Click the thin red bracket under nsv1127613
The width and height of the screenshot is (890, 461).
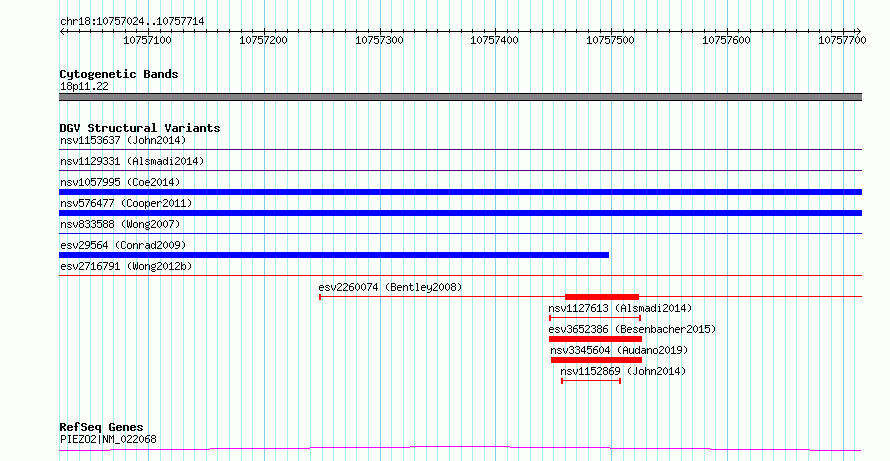point(595,318)
